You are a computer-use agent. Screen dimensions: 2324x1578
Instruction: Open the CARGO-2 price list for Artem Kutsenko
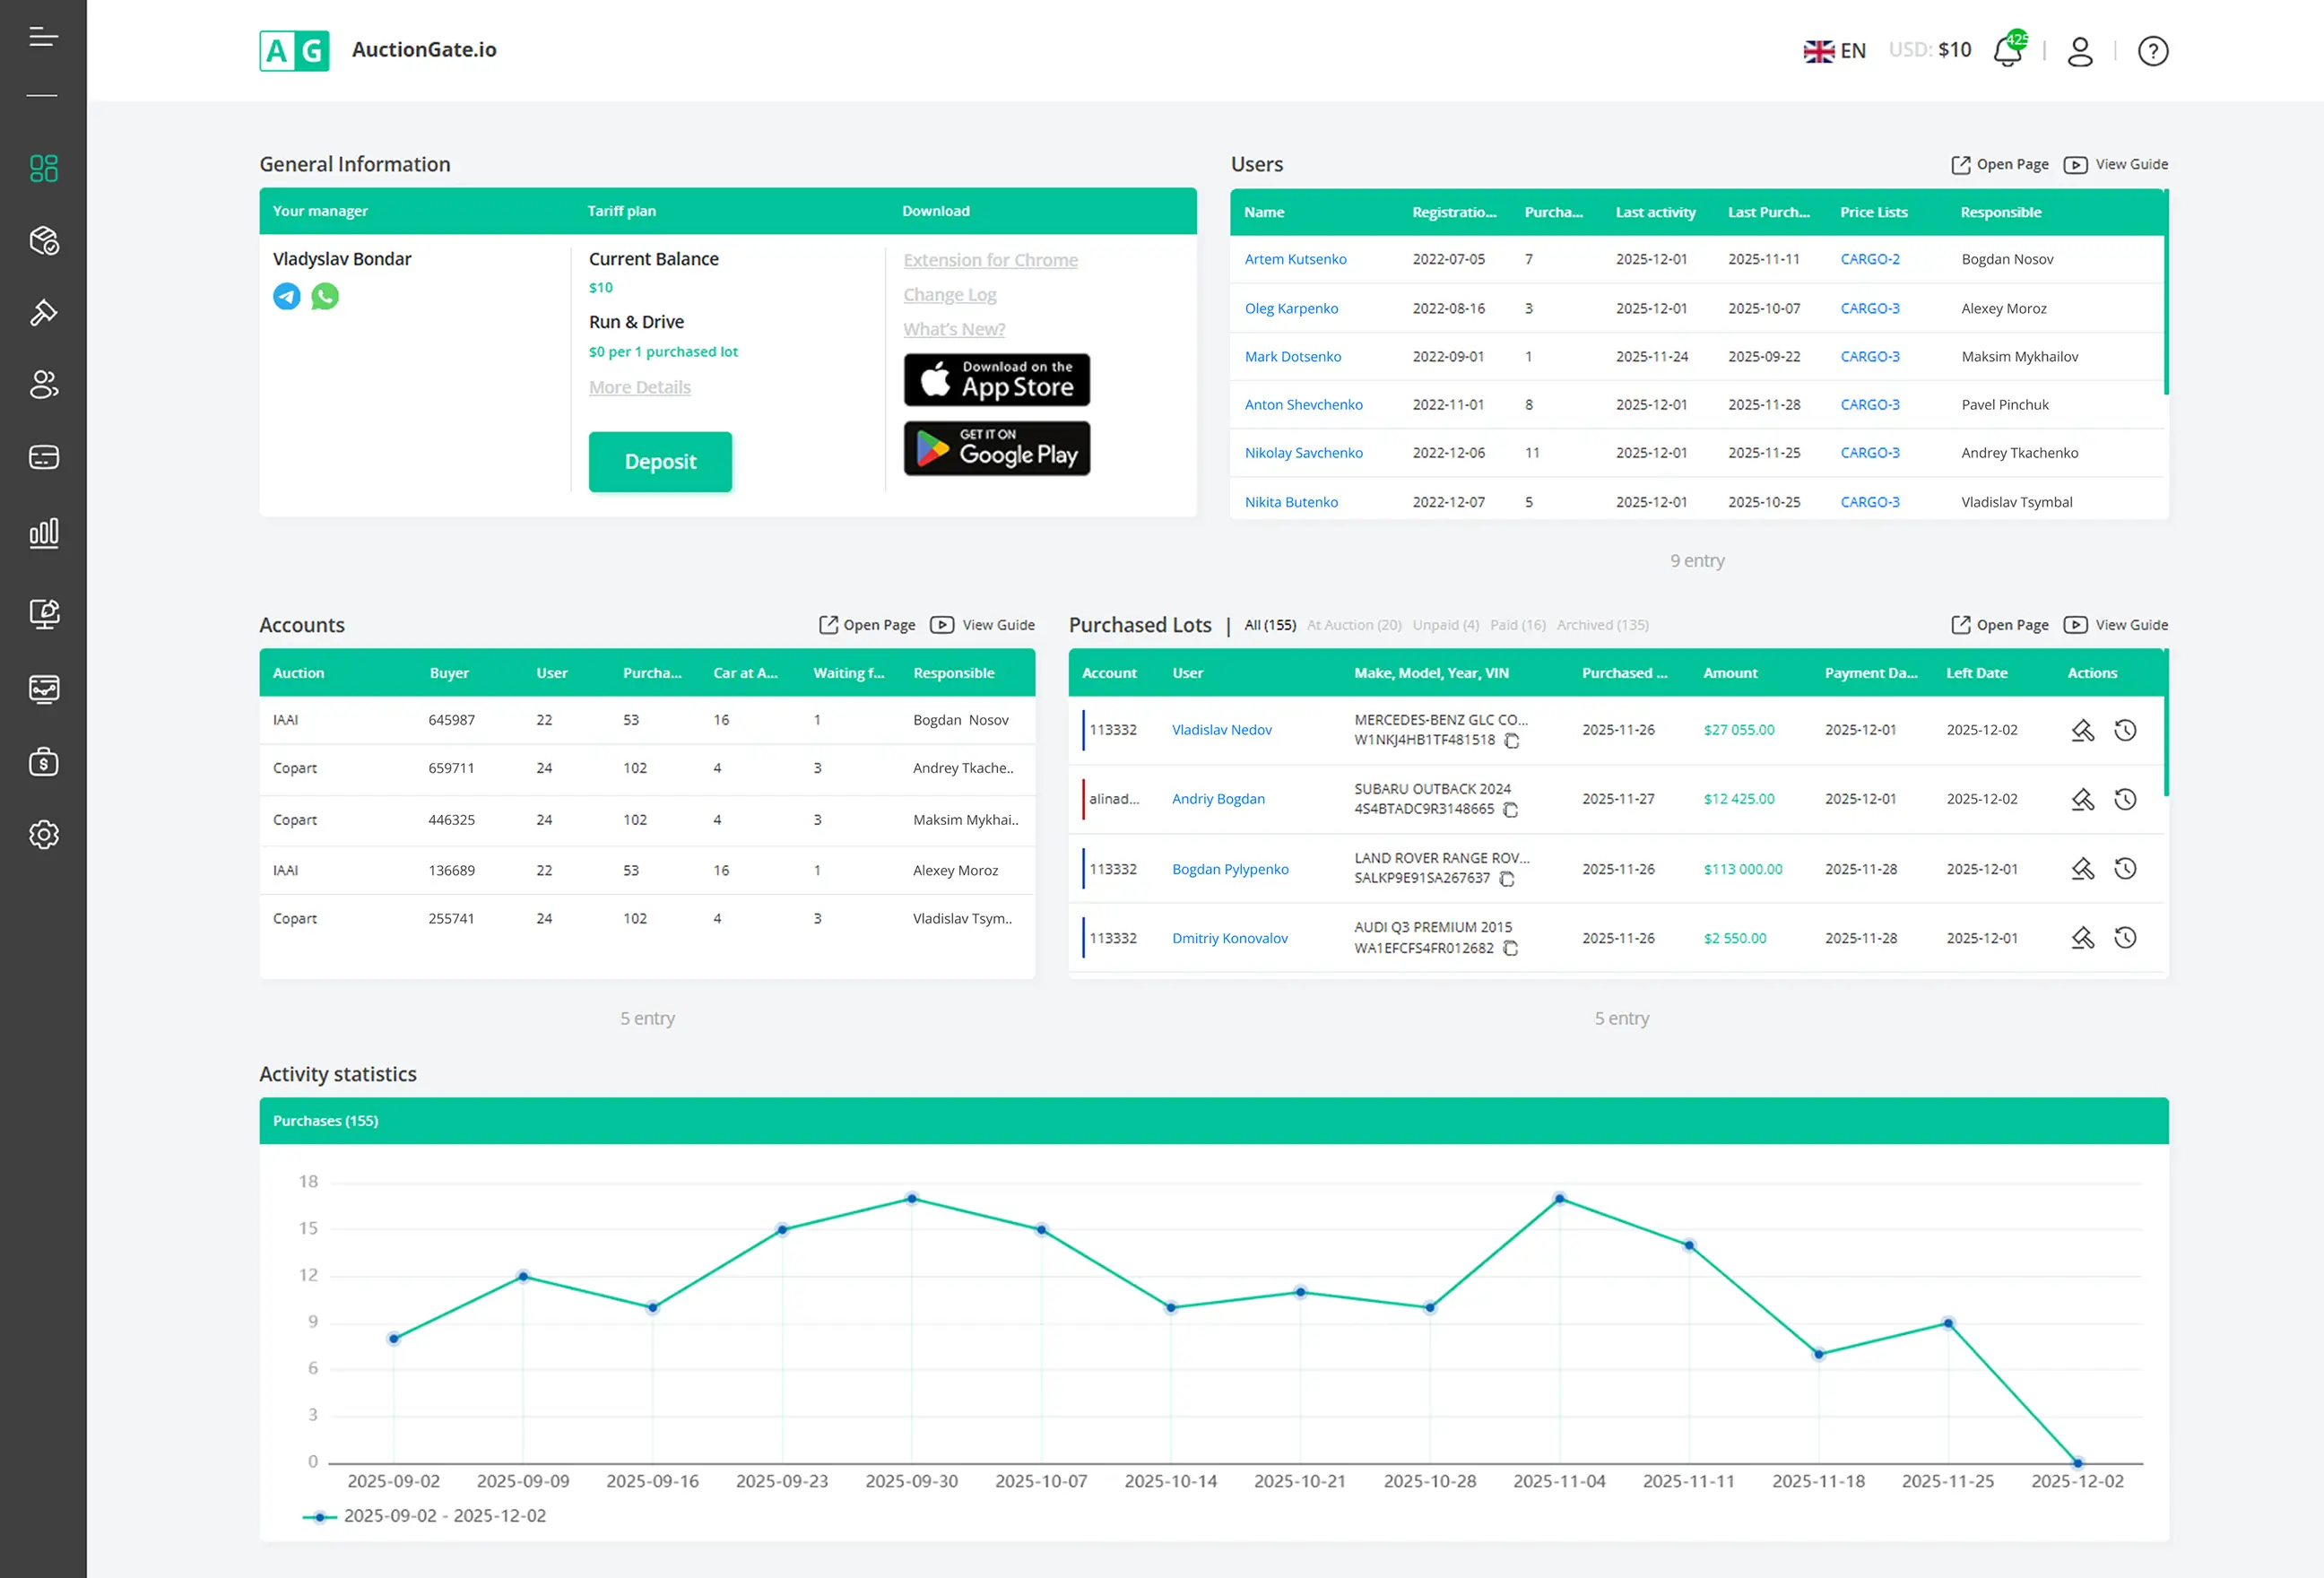click(x=1870, y=258)
